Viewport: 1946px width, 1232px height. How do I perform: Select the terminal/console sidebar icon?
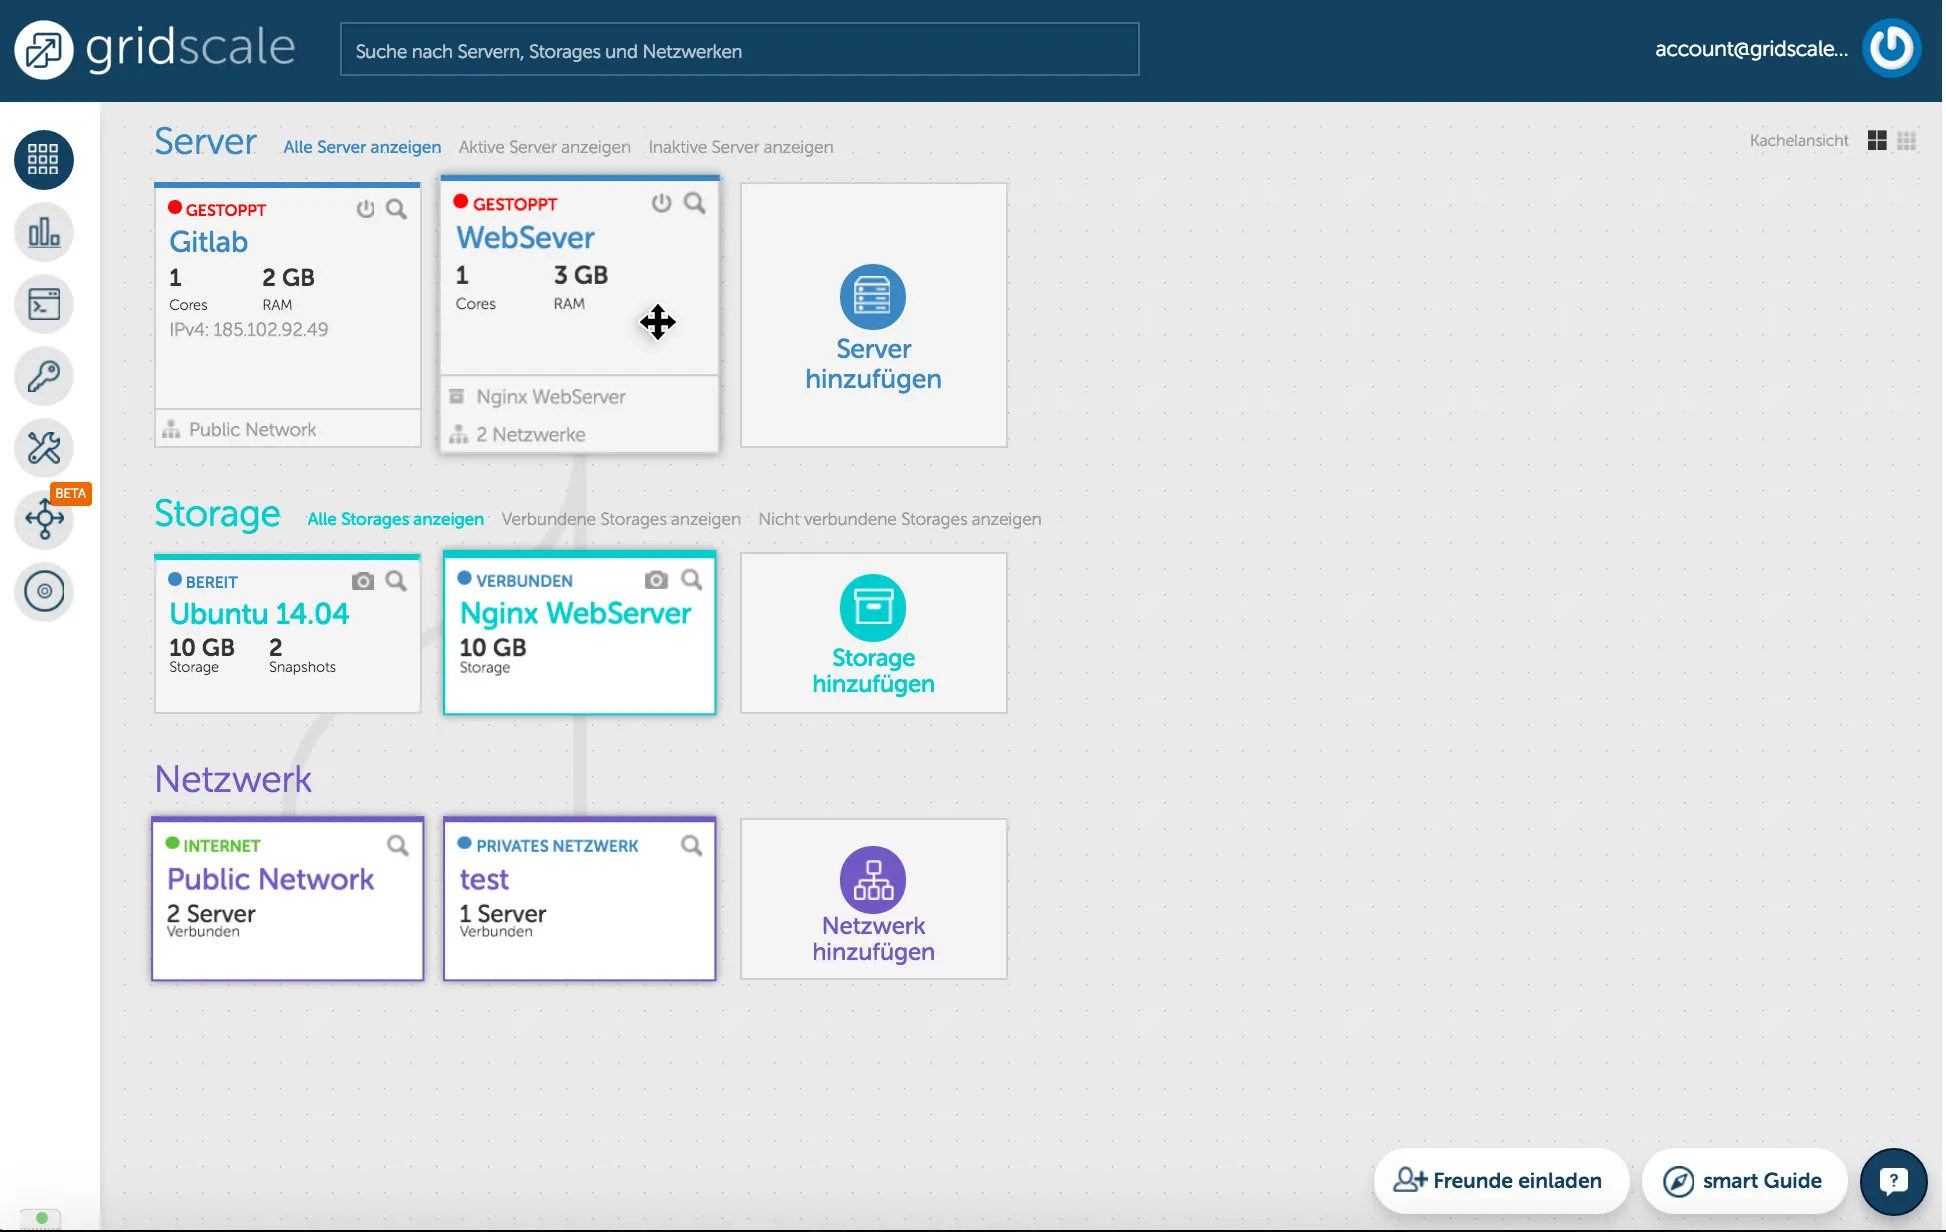coord(43,304)
